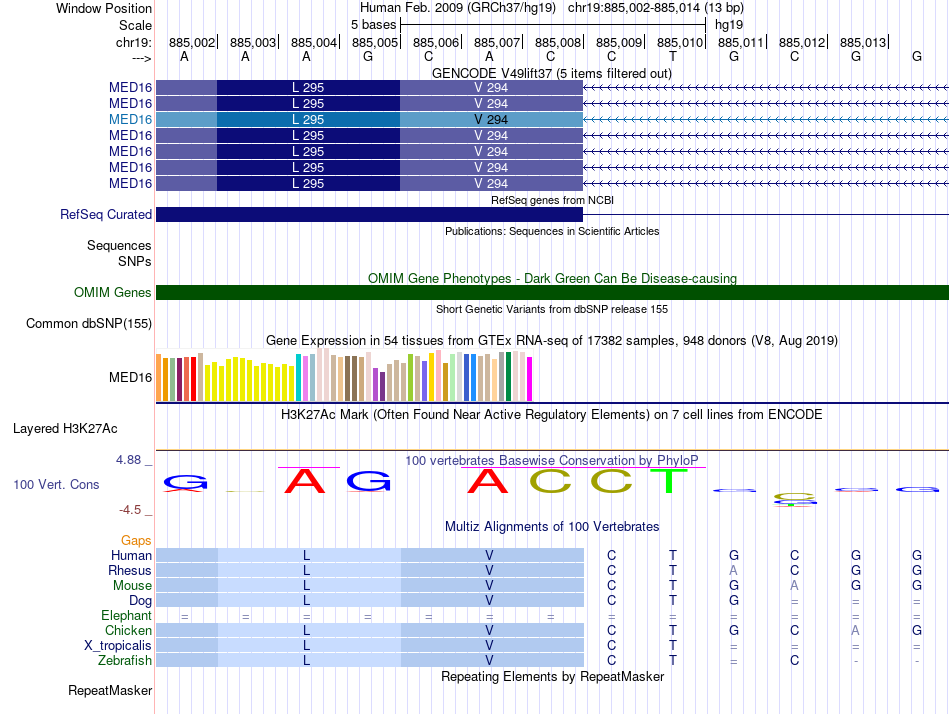Click the H3K27Ac Mark ENCODE track title
This screenshot has width=950, height=714.
tap(552, 415)
